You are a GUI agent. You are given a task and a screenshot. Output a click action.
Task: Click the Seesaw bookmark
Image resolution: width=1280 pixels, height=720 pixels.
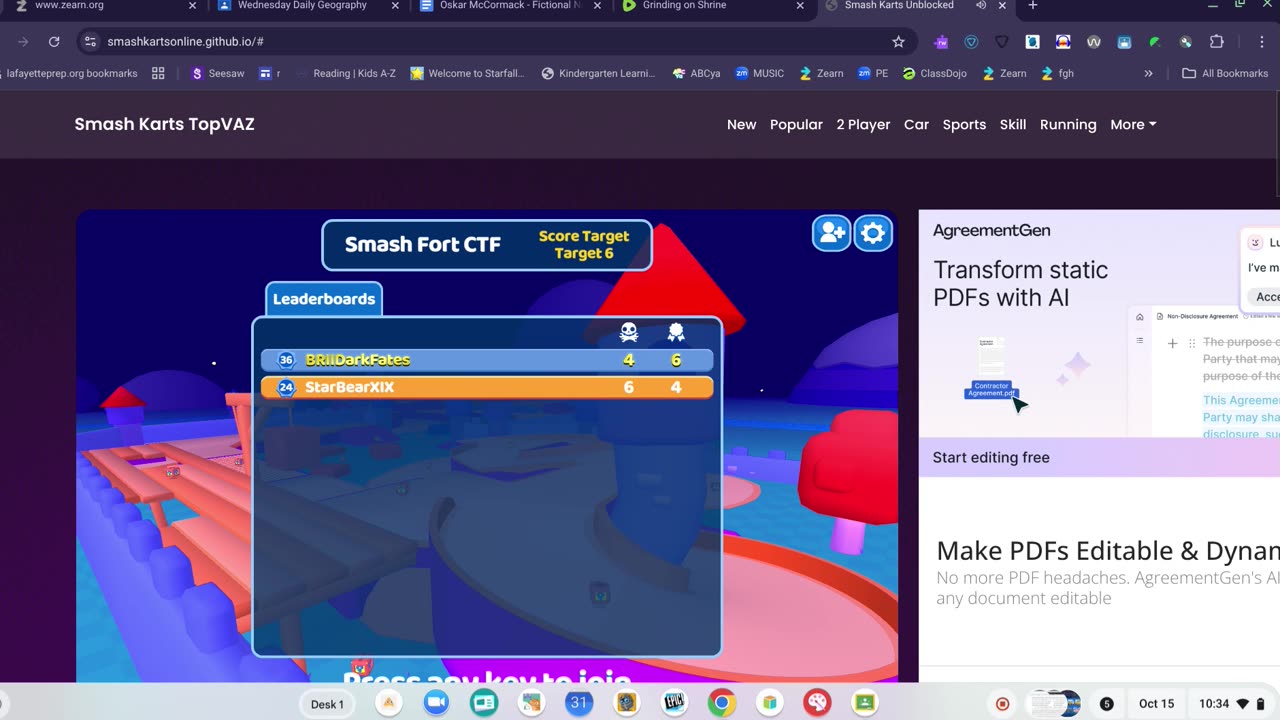217,73
